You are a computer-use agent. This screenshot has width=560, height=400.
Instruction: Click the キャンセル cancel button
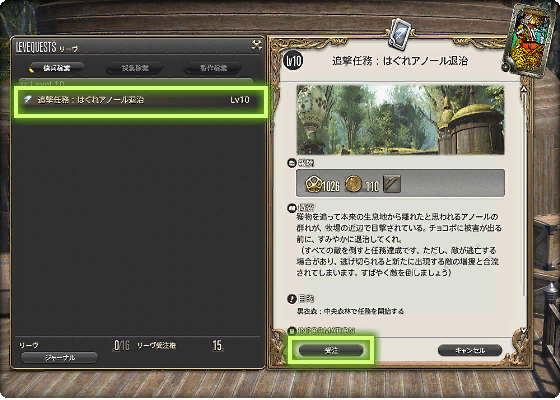tap(470, 350)
